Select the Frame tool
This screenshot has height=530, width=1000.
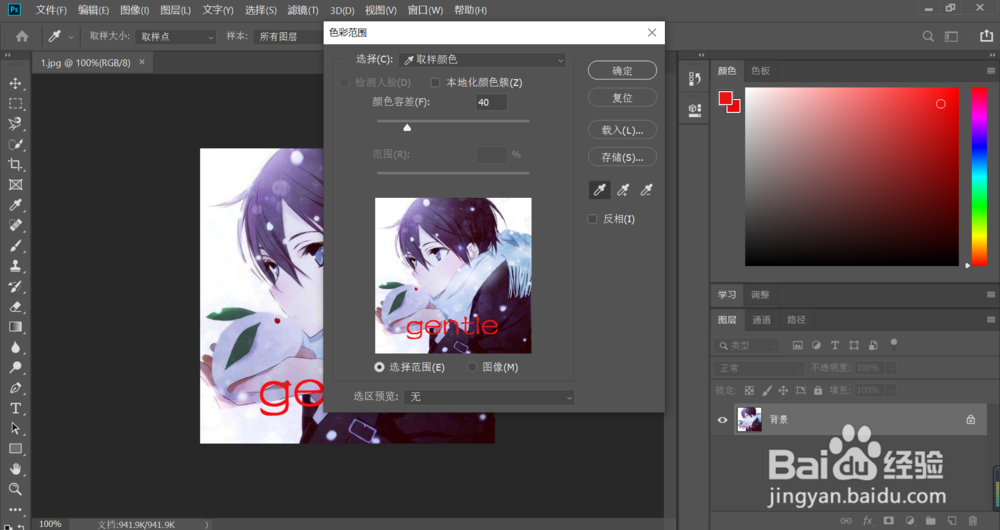click(15, 185)
